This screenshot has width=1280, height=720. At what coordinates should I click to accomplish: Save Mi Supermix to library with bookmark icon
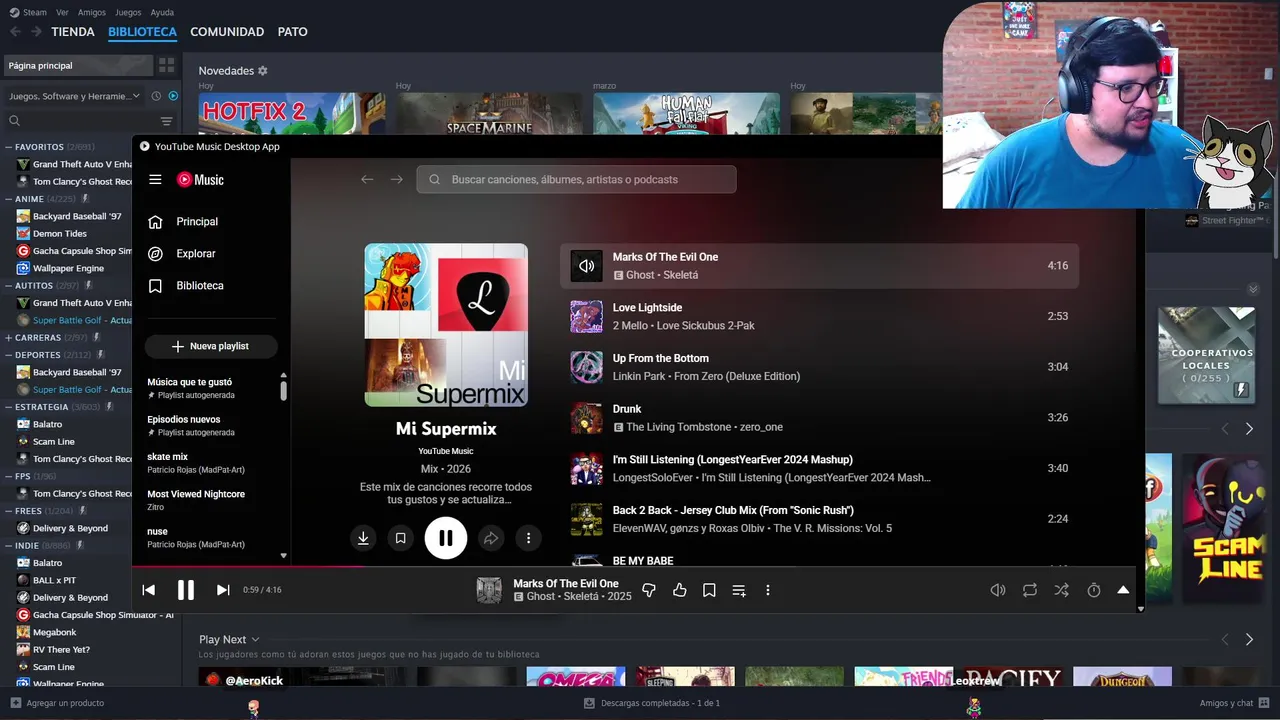click(x=400, y=538)
